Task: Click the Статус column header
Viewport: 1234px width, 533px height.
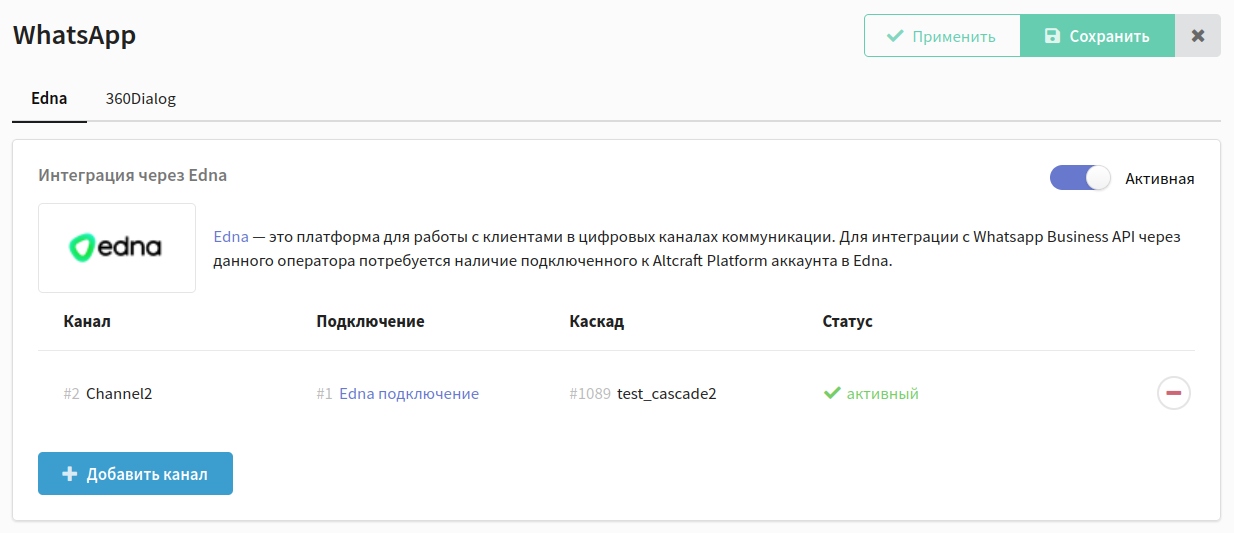Action: coord(848,321)
